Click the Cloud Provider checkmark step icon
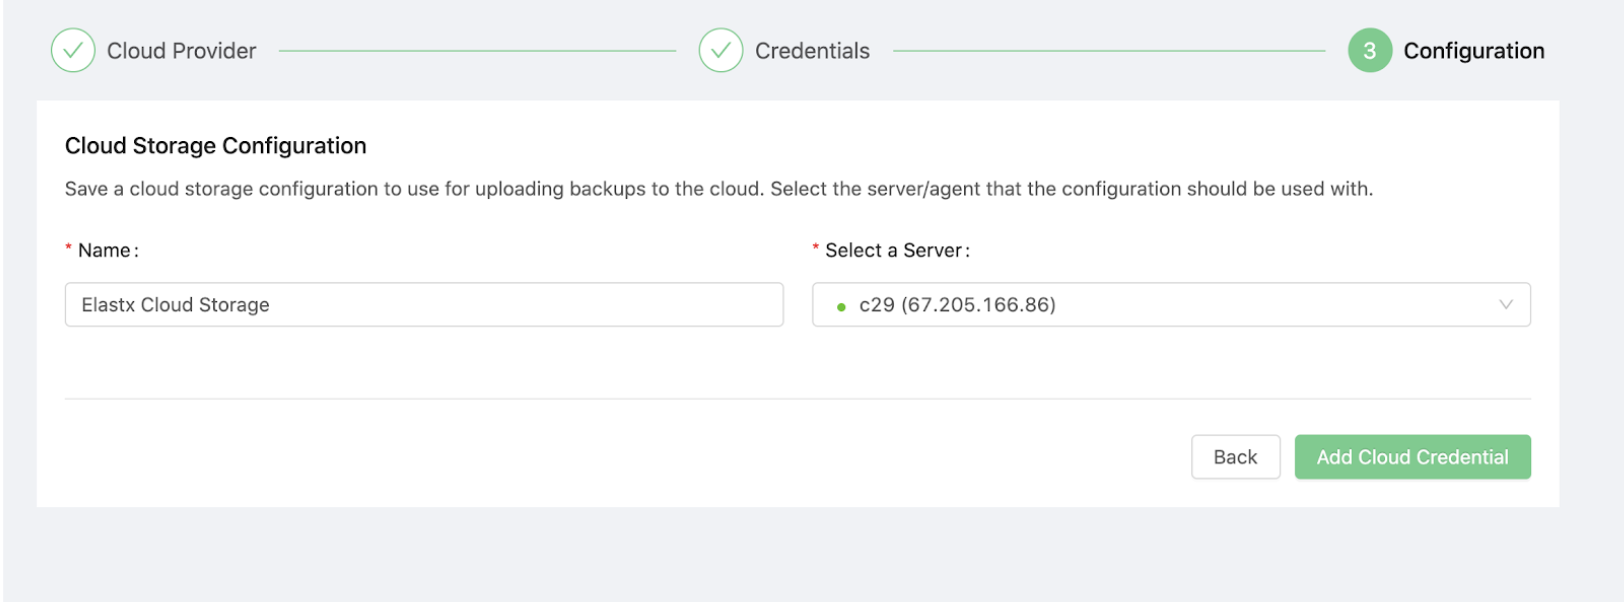This screenshot has width=1624, height=602. coord(73,50)
